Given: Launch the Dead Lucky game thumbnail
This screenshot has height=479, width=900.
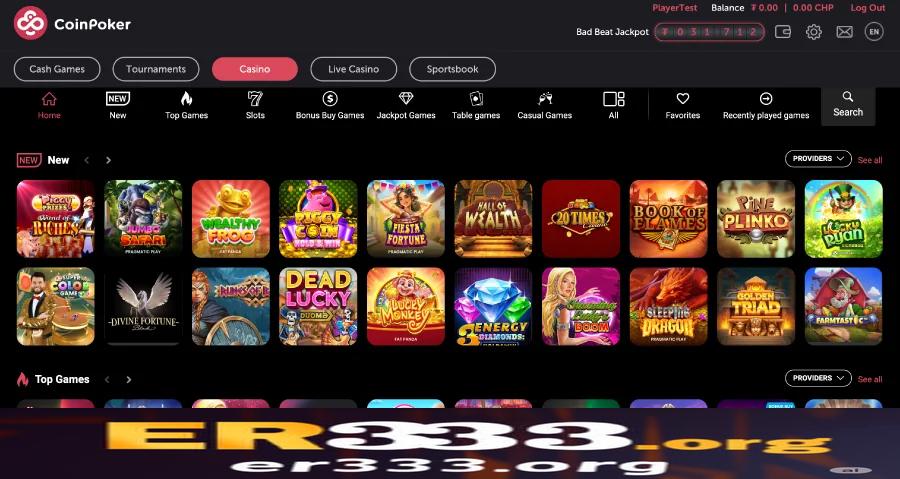Looking at the screenshot, I should (318, 306).
